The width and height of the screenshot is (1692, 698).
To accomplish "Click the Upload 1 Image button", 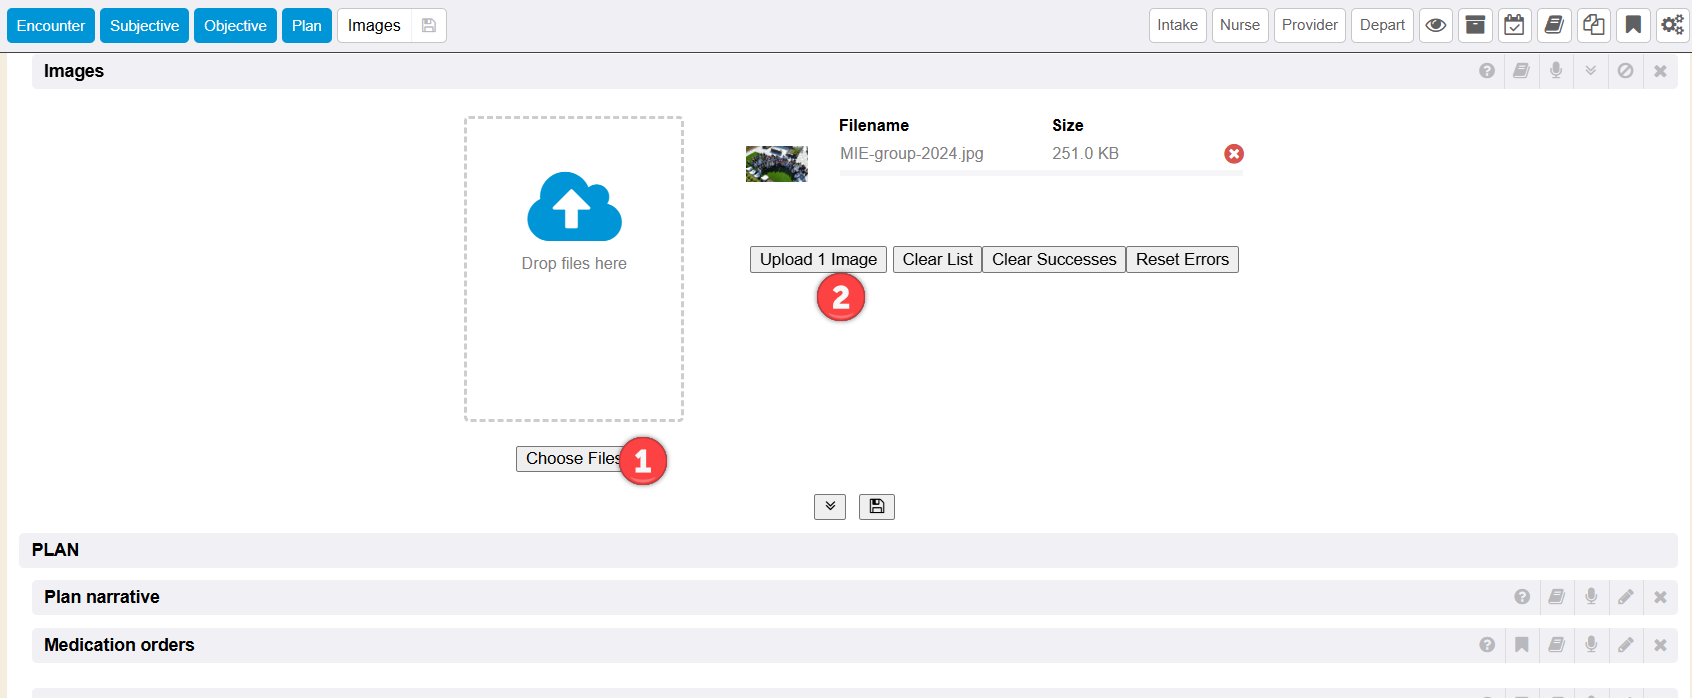I will [x=817, y=259].
